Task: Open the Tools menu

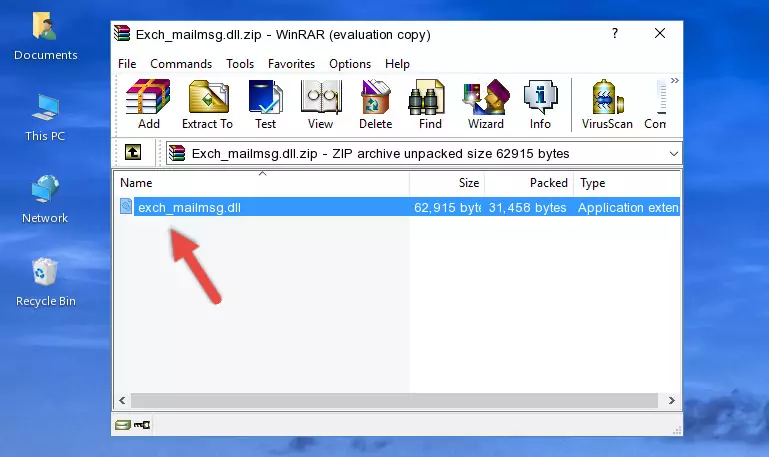Action: [x=240, y=64]
